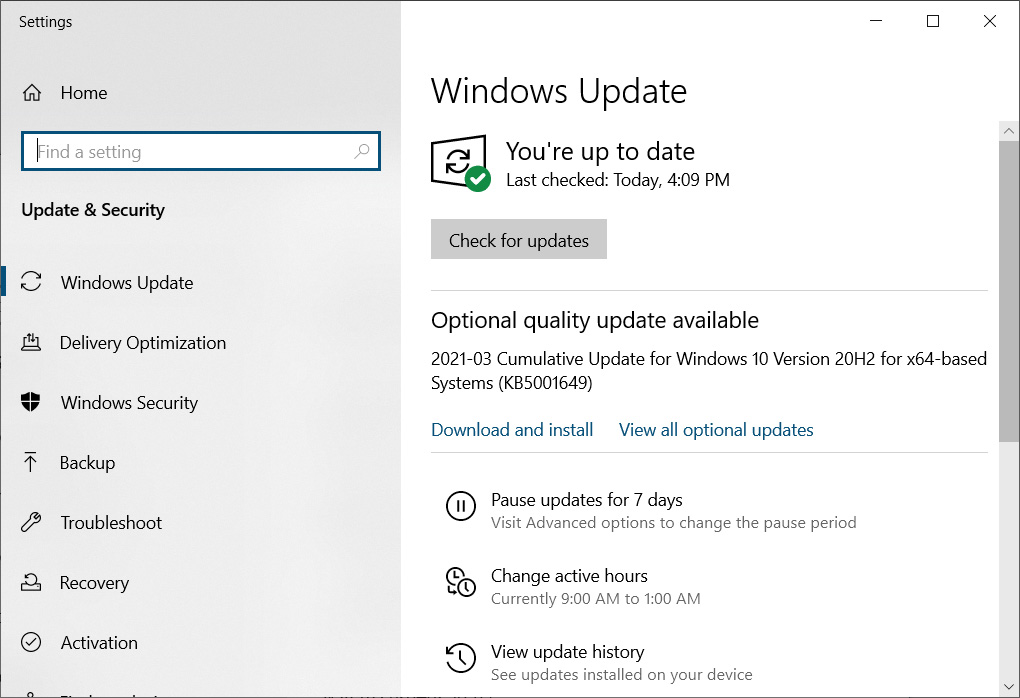Click the 'Update & Security' section heading
The height and width of the screenshot is (698, 1020).
tap(93, 210)
